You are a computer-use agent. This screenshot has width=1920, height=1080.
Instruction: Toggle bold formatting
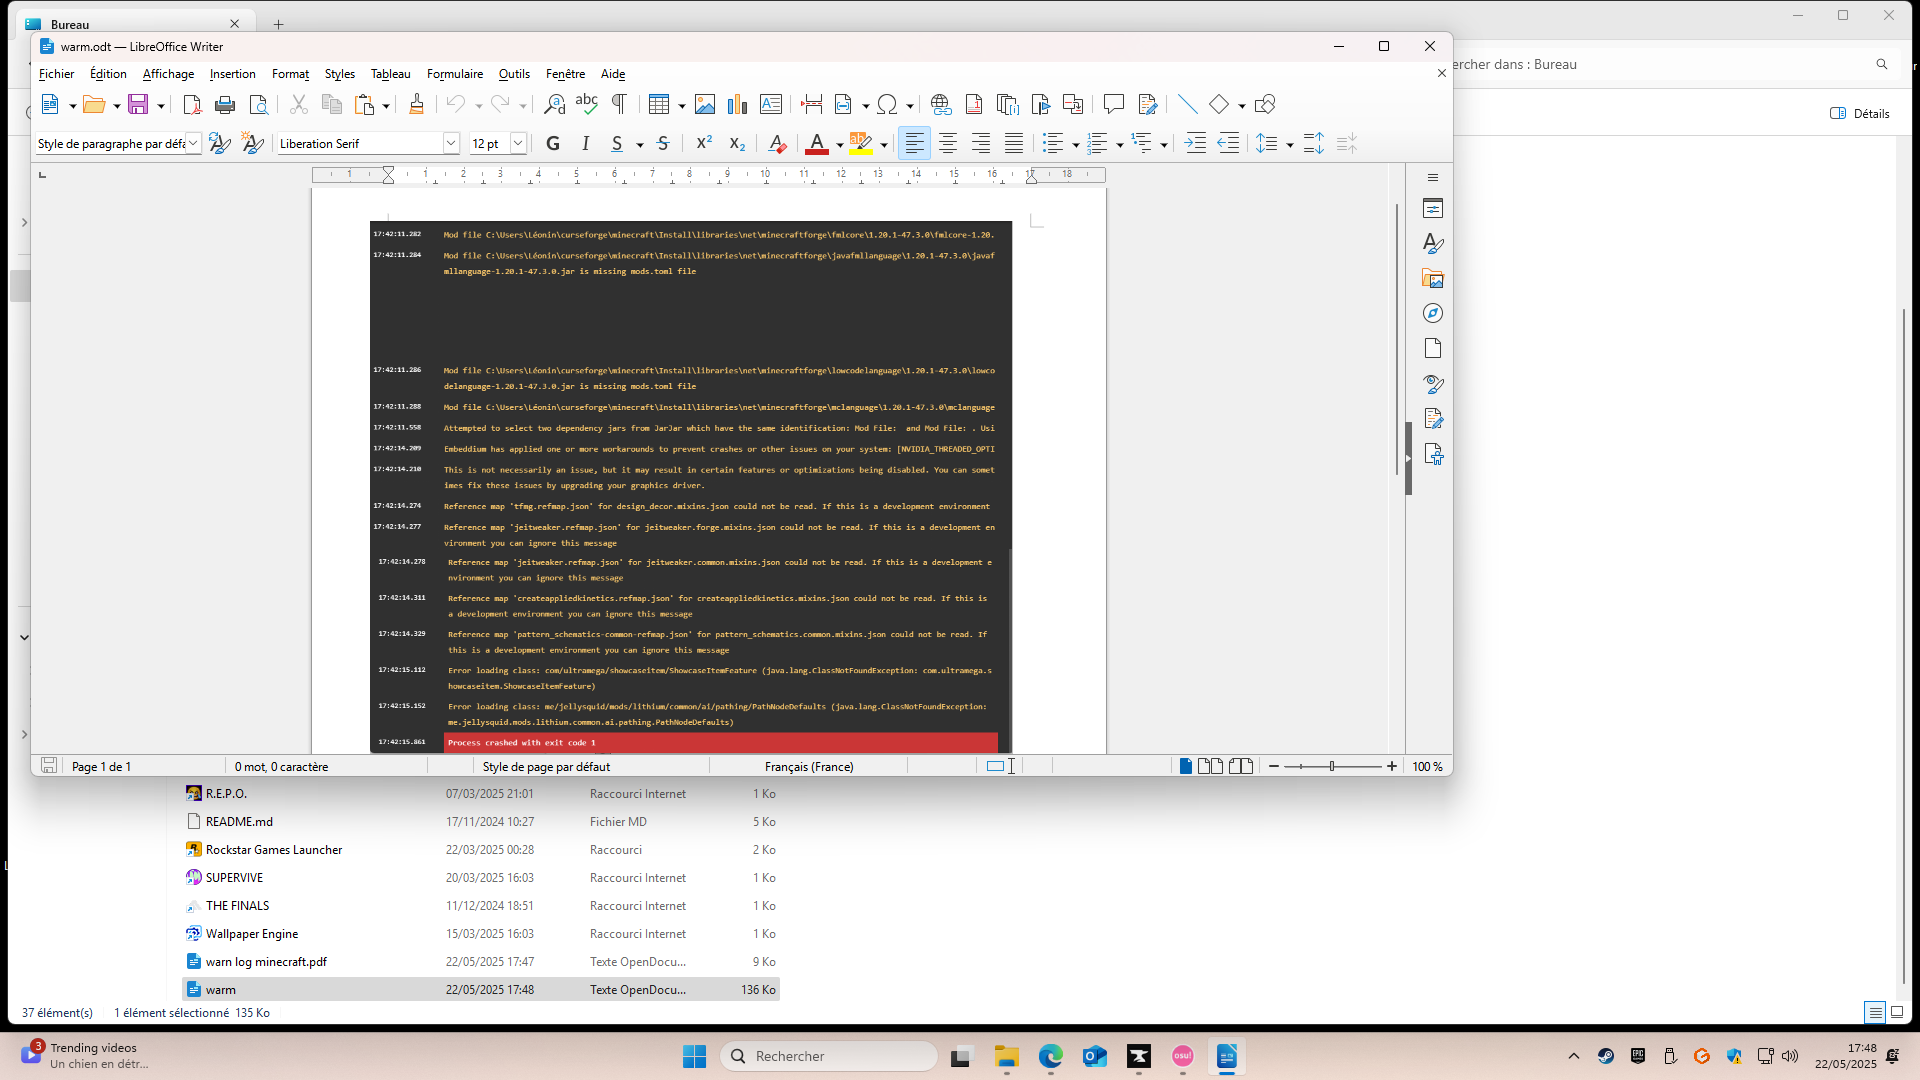[x=553, y=144]
